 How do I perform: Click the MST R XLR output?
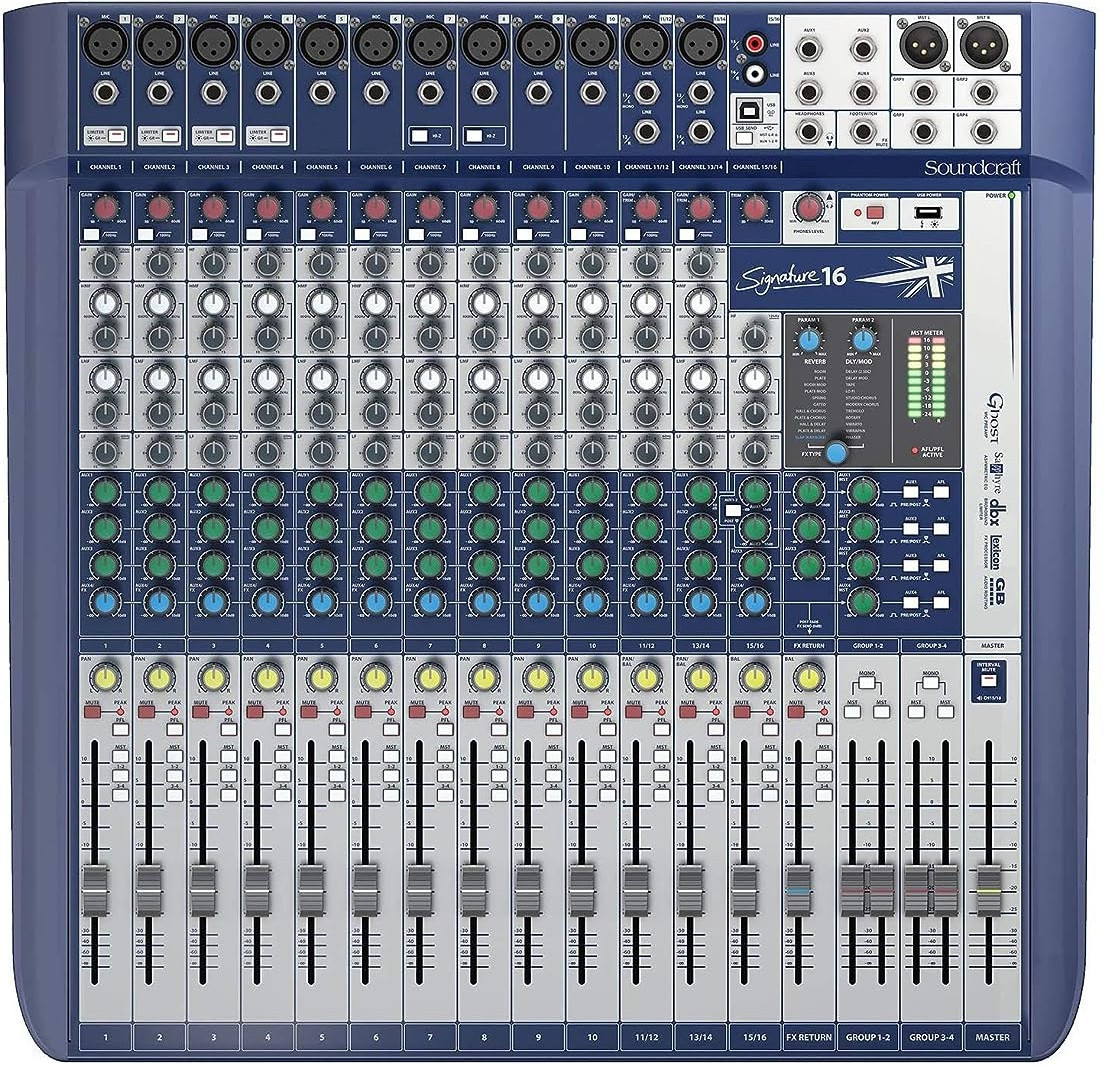click(x=983, y=43)
